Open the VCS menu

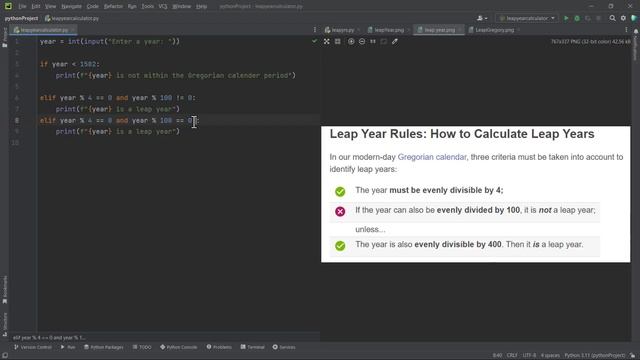pyautogui.click(x=163, y=7)
